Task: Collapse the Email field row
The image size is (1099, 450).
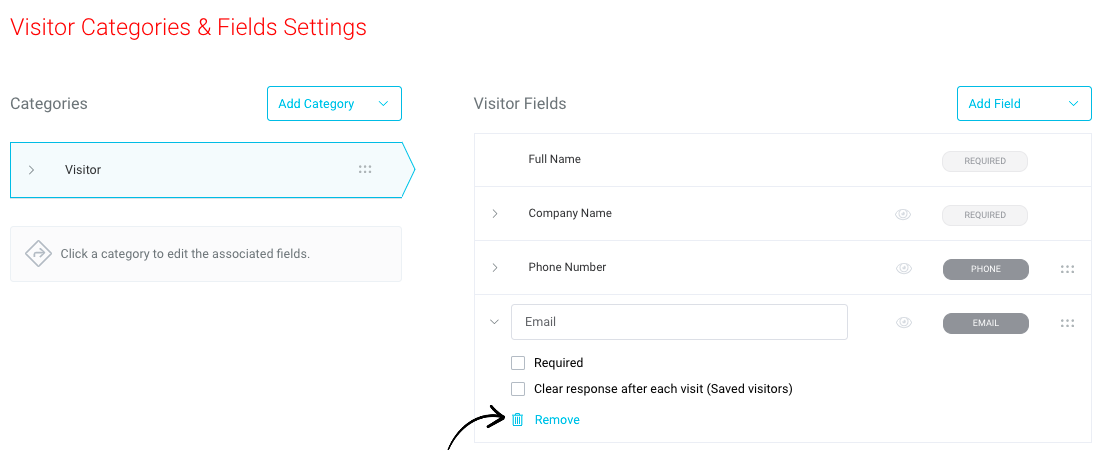Action: [x=494, y=322]
